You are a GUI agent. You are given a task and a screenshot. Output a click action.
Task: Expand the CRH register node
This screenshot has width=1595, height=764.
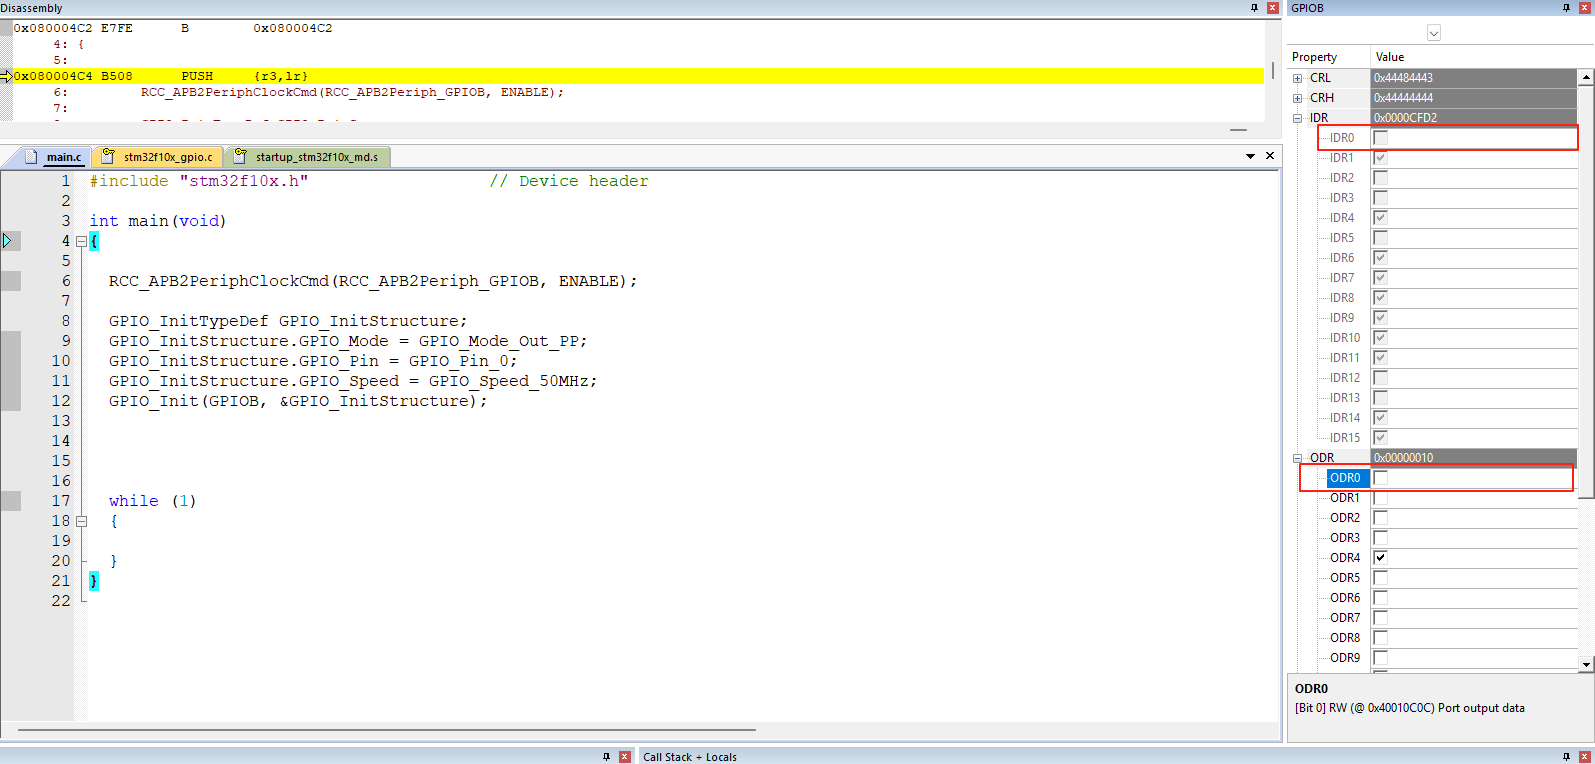click(1297, 98)
